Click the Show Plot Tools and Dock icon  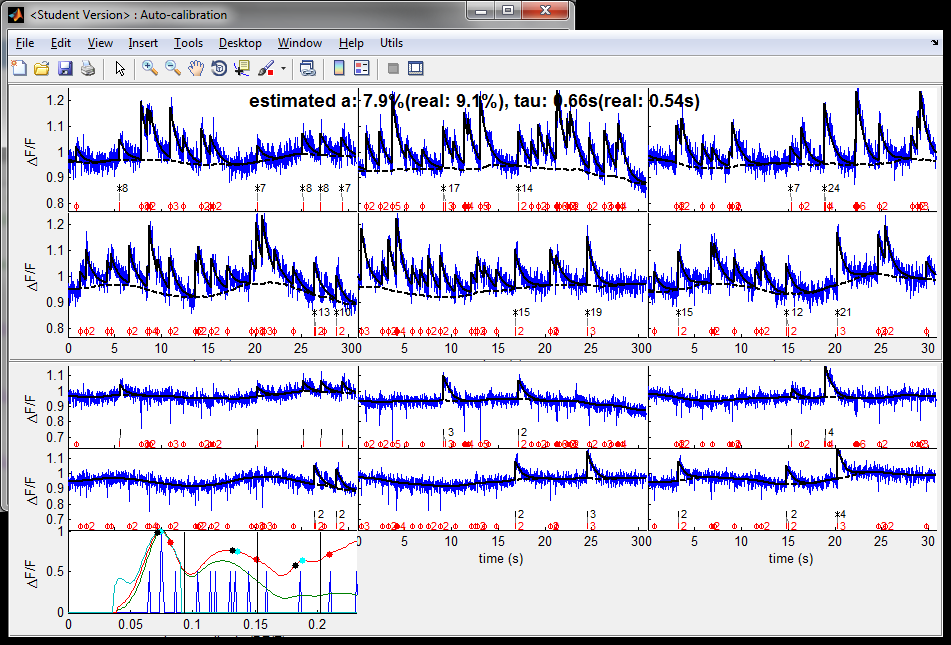[x=415, y=69]
